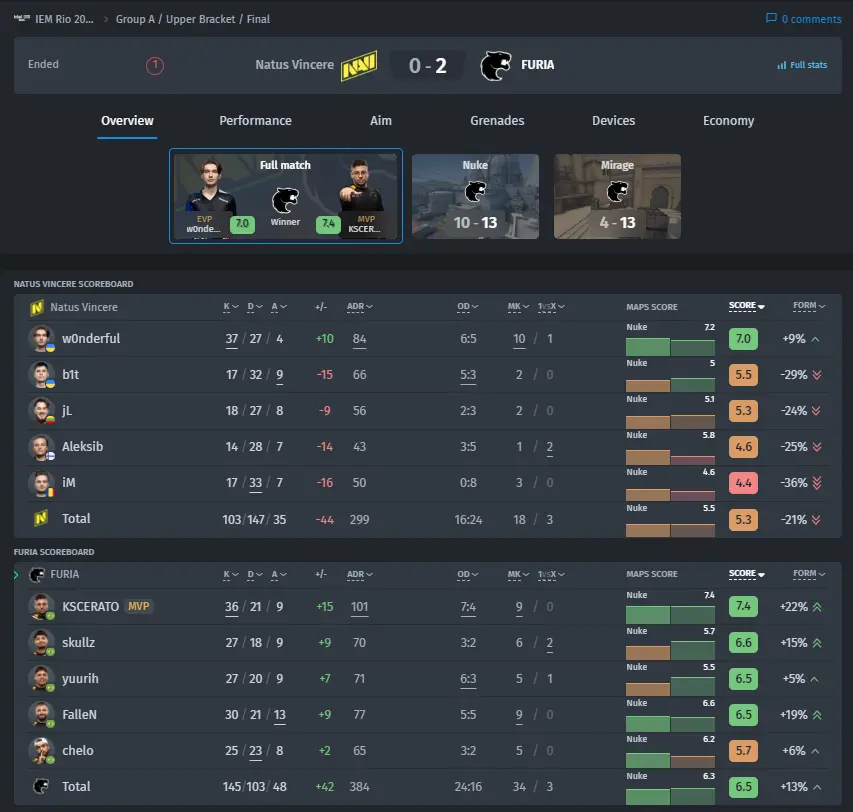The image size is (853, 812).
Task: Click the MVP badge beside KSCERATO
Action: (139, 606)
